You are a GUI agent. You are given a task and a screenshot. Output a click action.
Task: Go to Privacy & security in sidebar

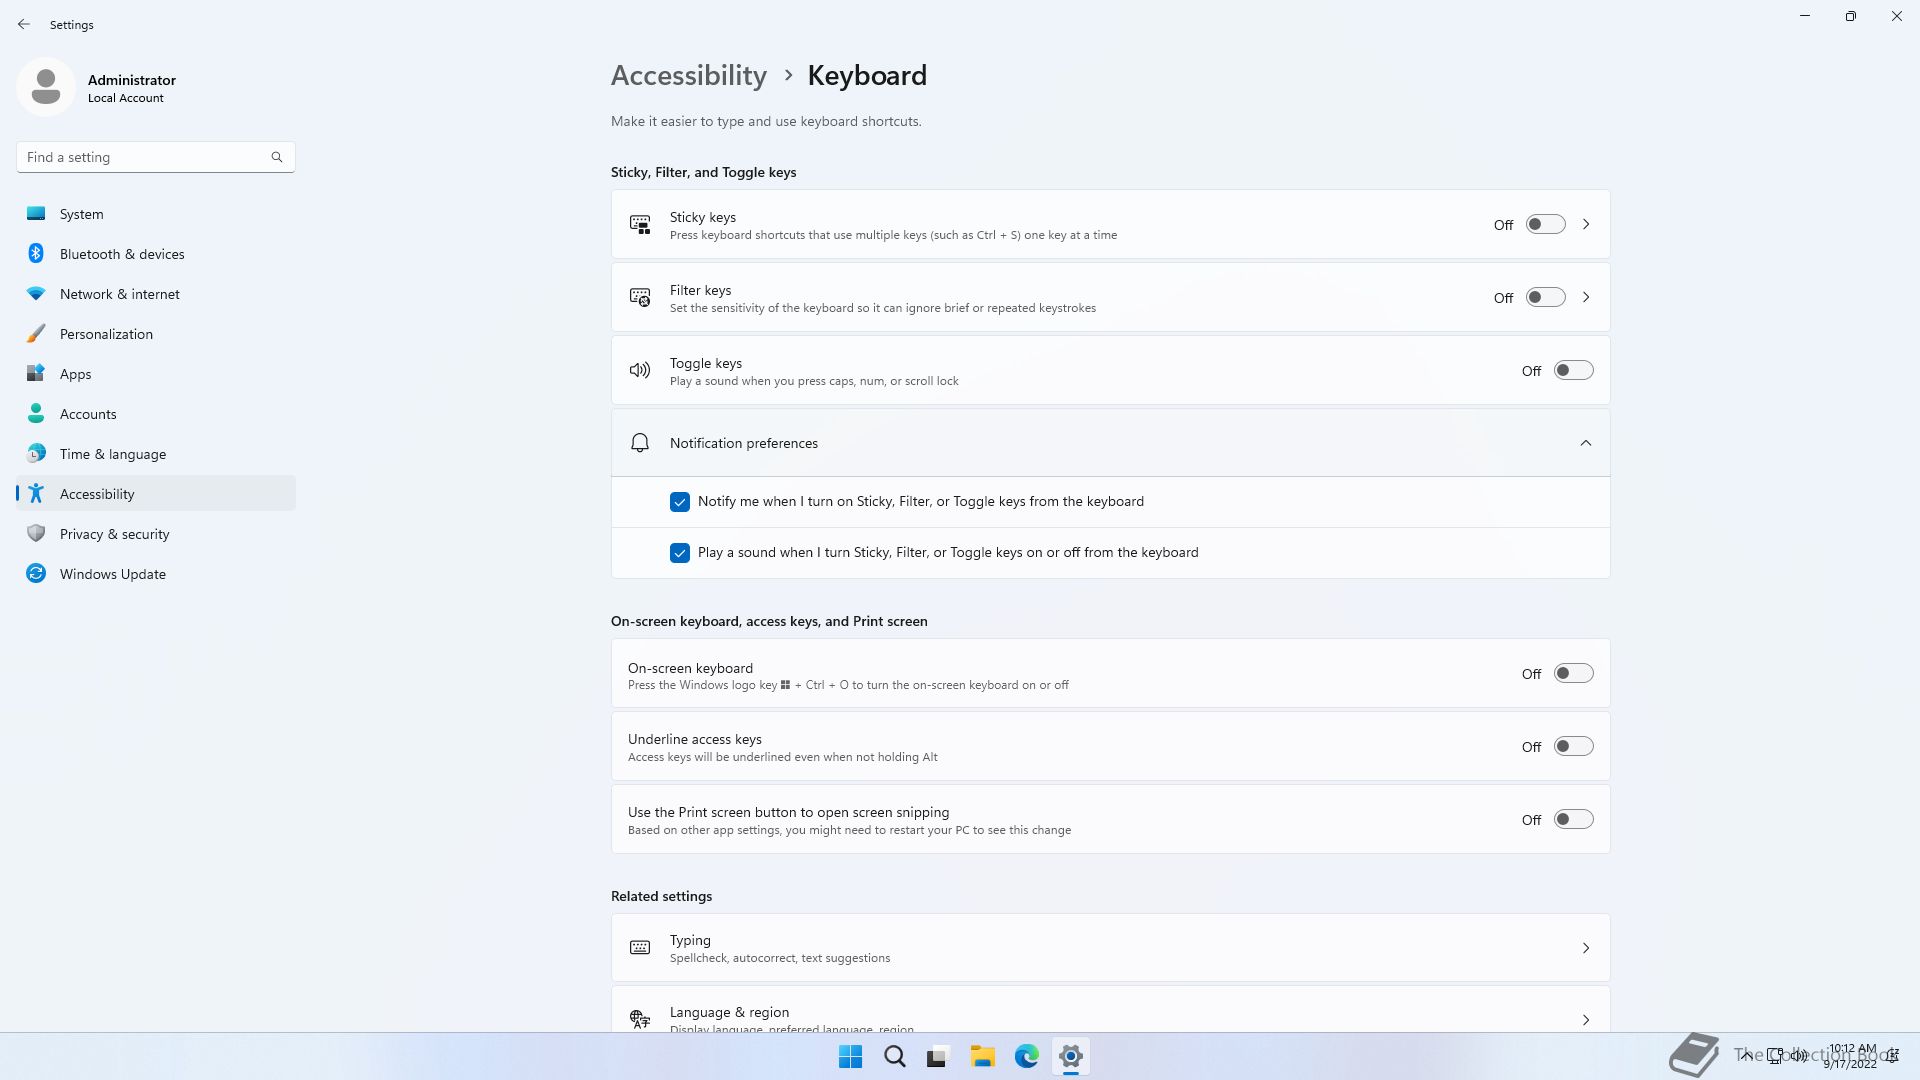[x=114, y=534]
